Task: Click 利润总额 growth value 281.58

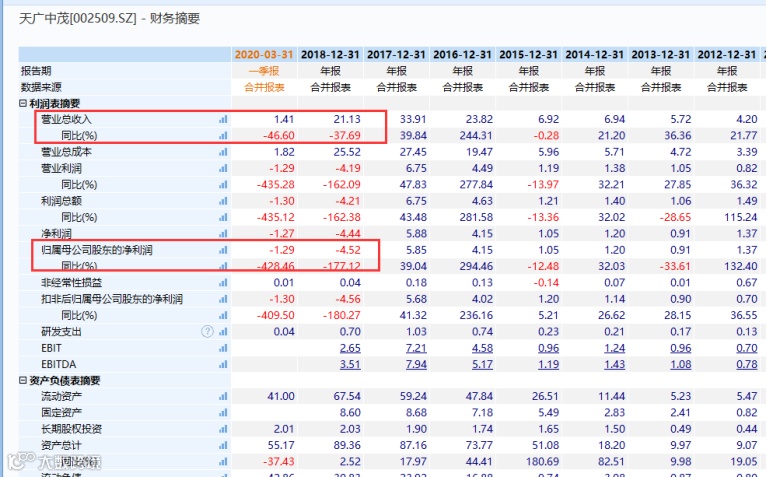Action: tap(476, 217)
